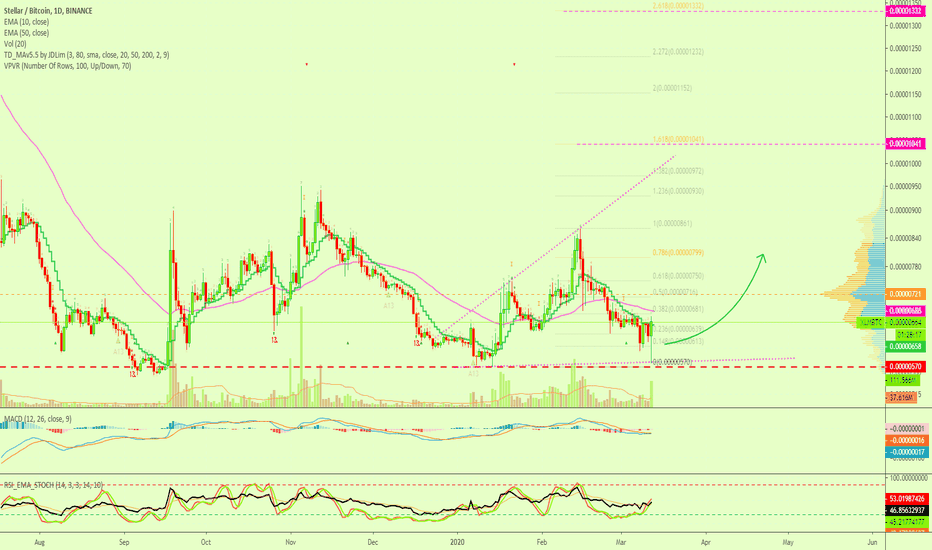Screen dimensions: 932x550
Task: Click the Feb label on time axis
Action: click(541, 542)
